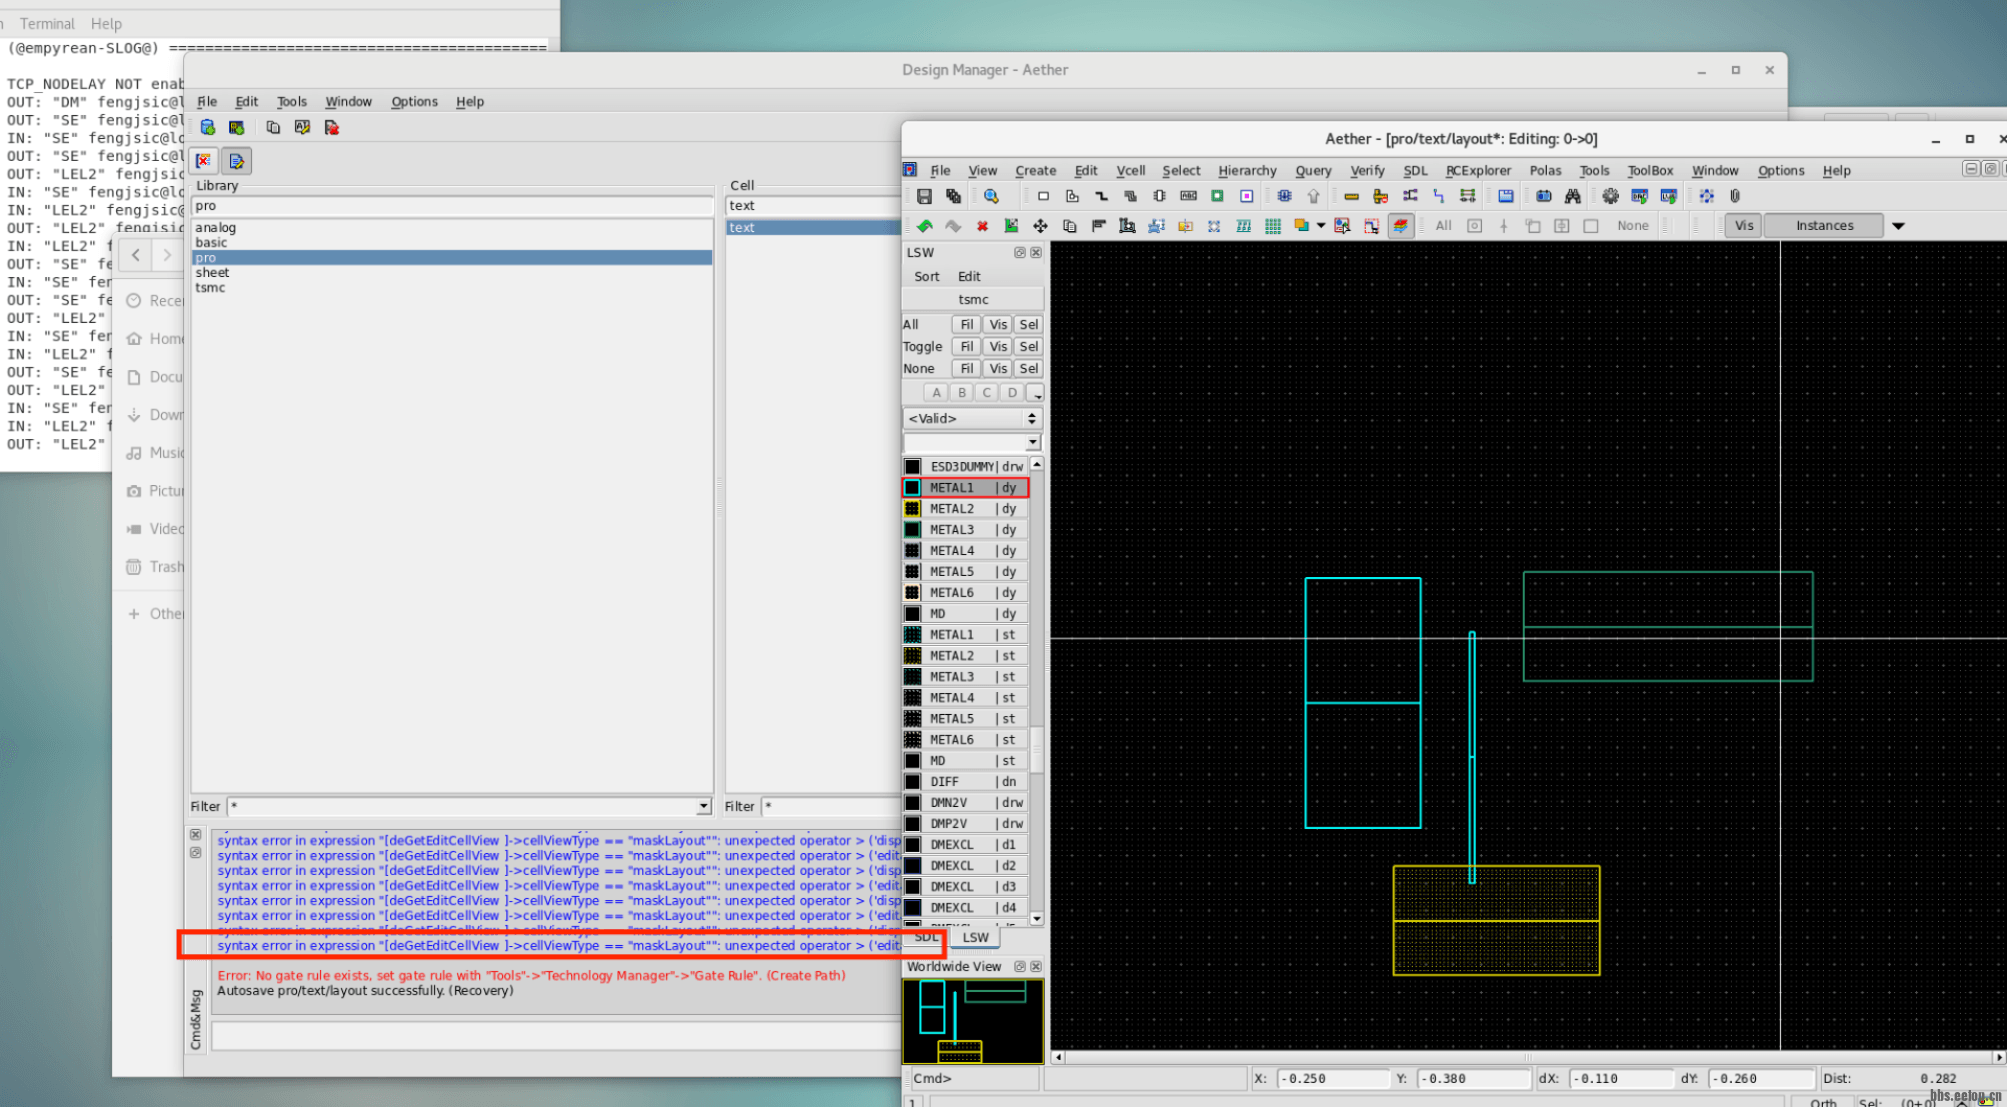Open the Terminal menu in the terminal window

pyautogui.click(x=47, y=23)
